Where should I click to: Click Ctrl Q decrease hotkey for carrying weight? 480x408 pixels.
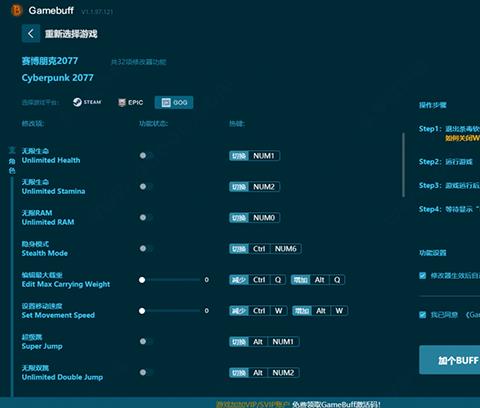click(x=257, y=280)
